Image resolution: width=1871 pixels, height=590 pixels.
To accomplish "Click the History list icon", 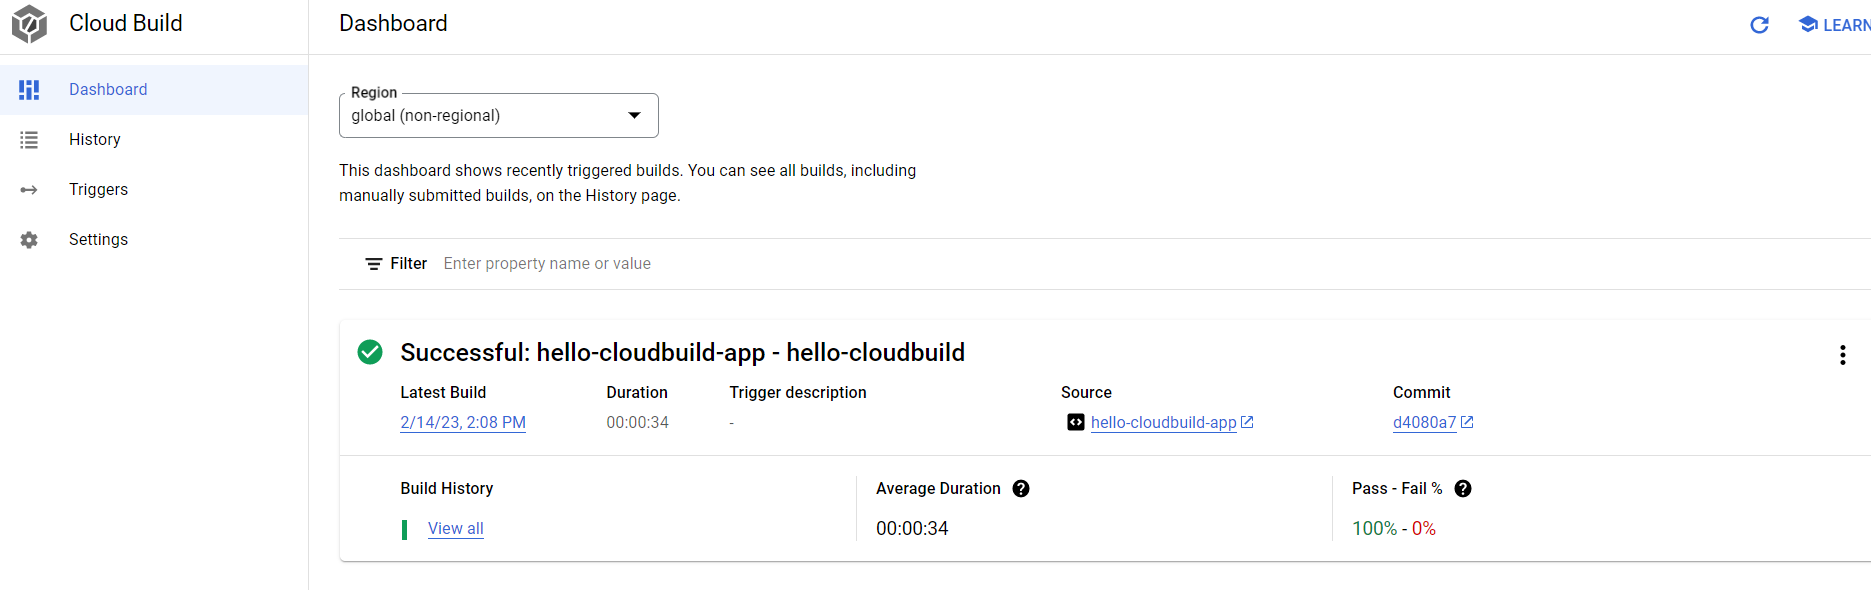I will pos(29,140).
